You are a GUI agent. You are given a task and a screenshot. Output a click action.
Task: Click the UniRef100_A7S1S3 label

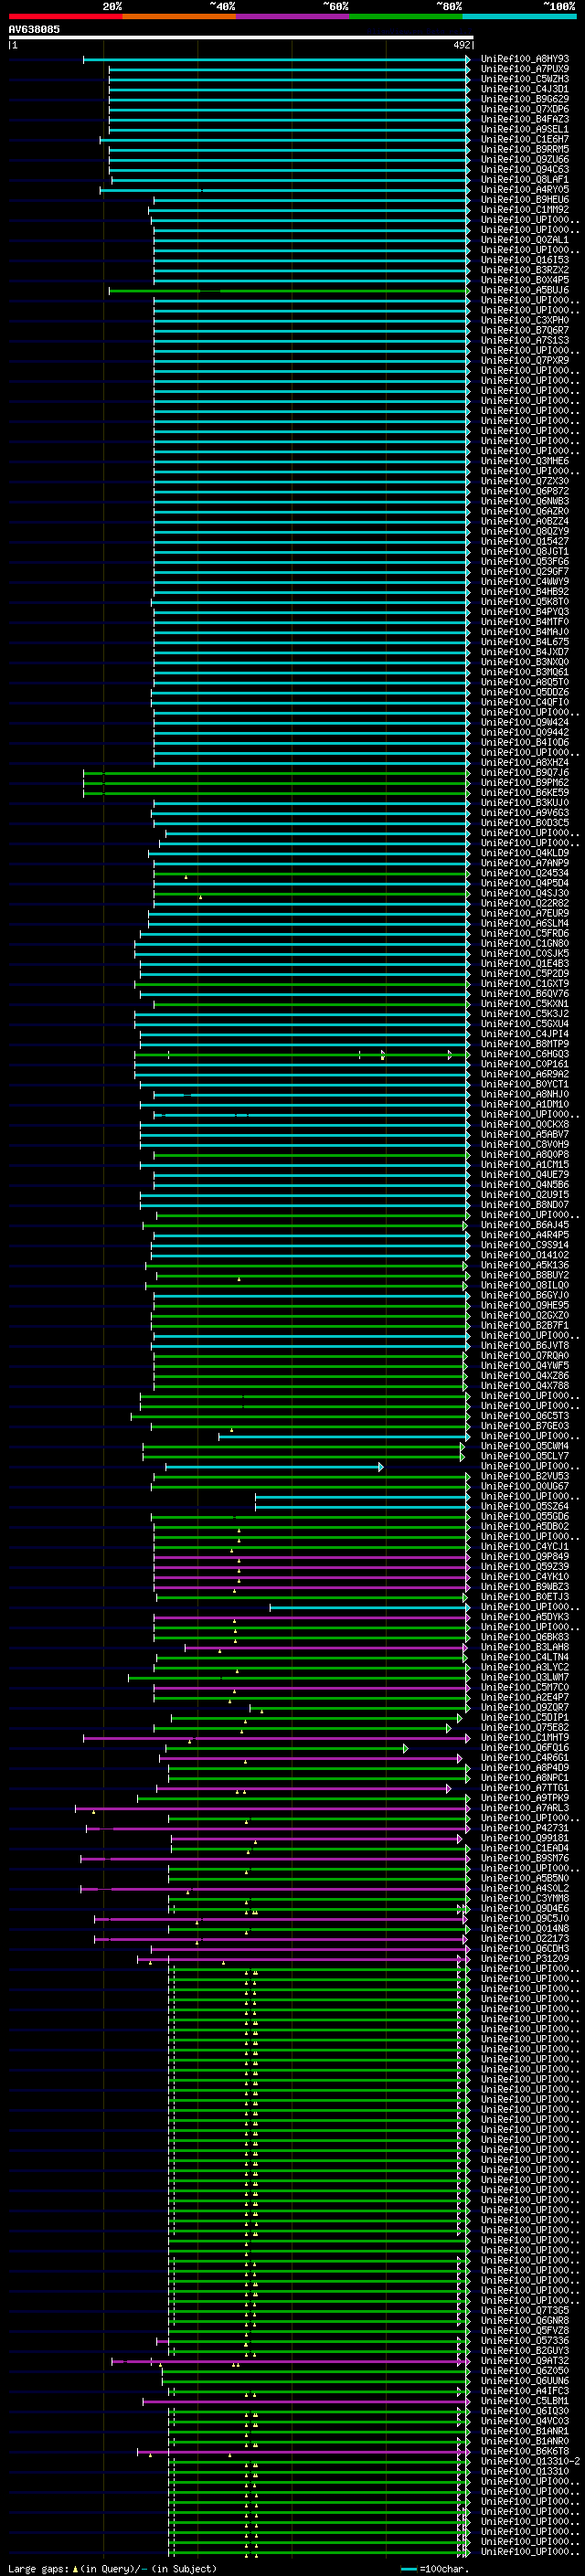pos(525,340)
